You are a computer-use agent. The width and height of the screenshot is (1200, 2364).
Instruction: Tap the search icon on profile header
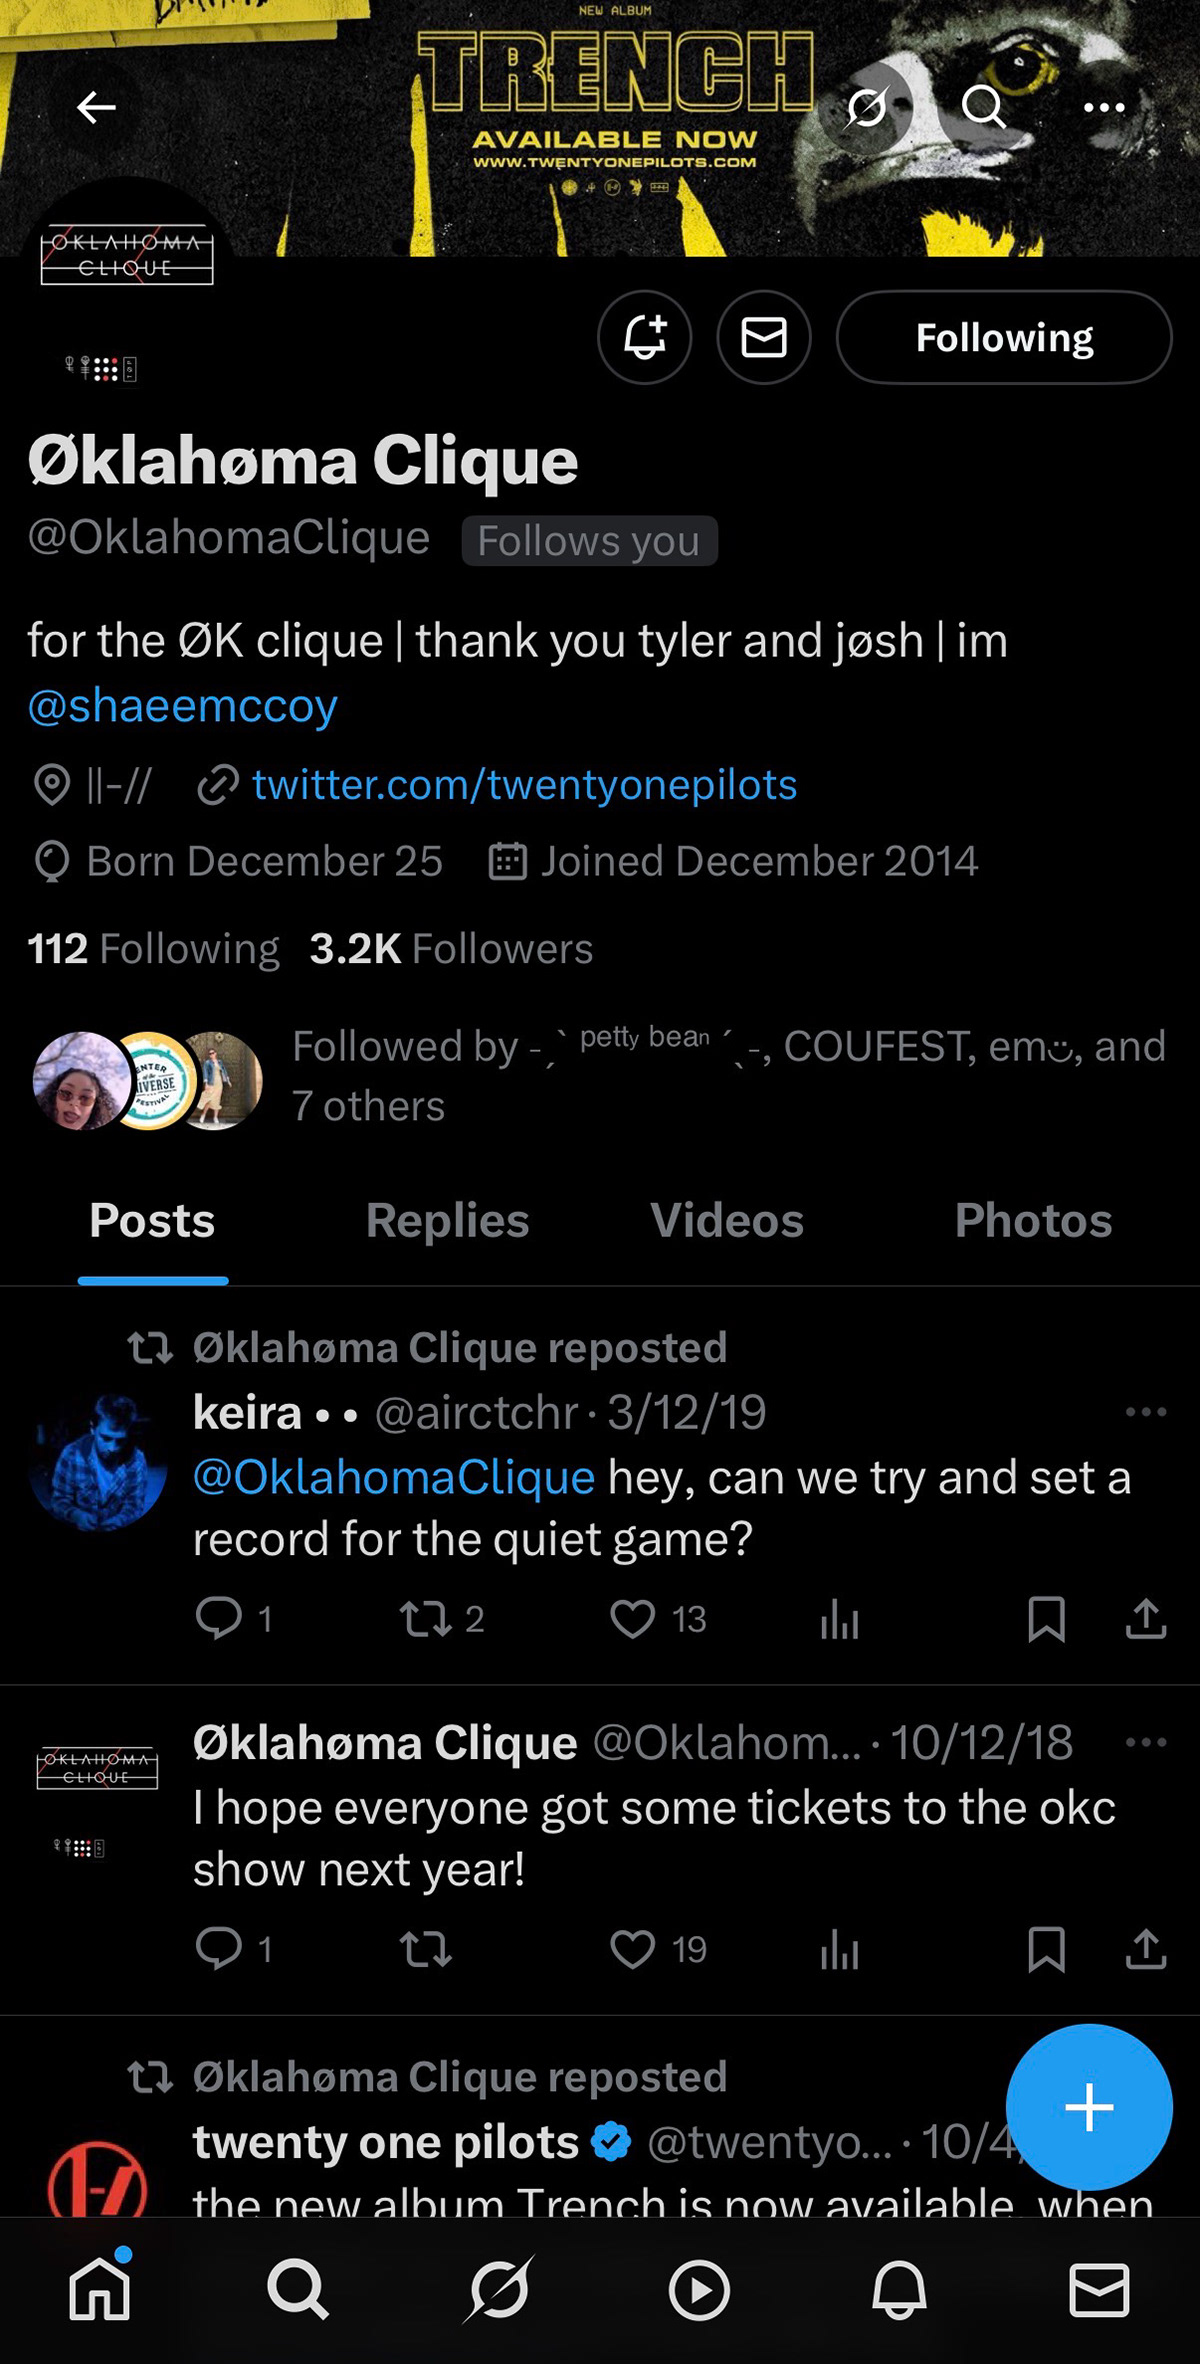983,107
